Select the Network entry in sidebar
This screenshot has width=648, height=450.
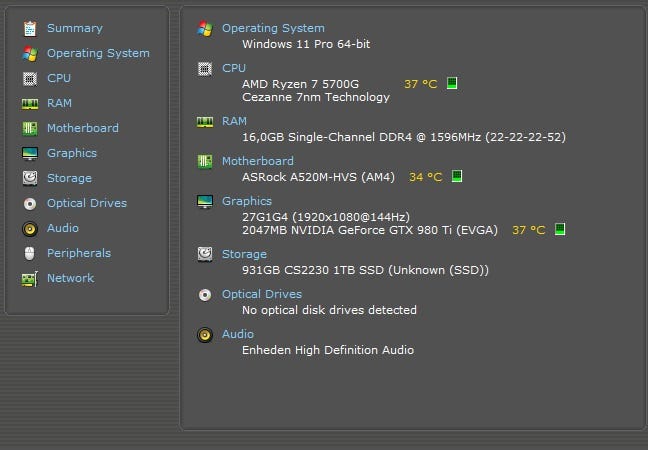click(70, 278)
